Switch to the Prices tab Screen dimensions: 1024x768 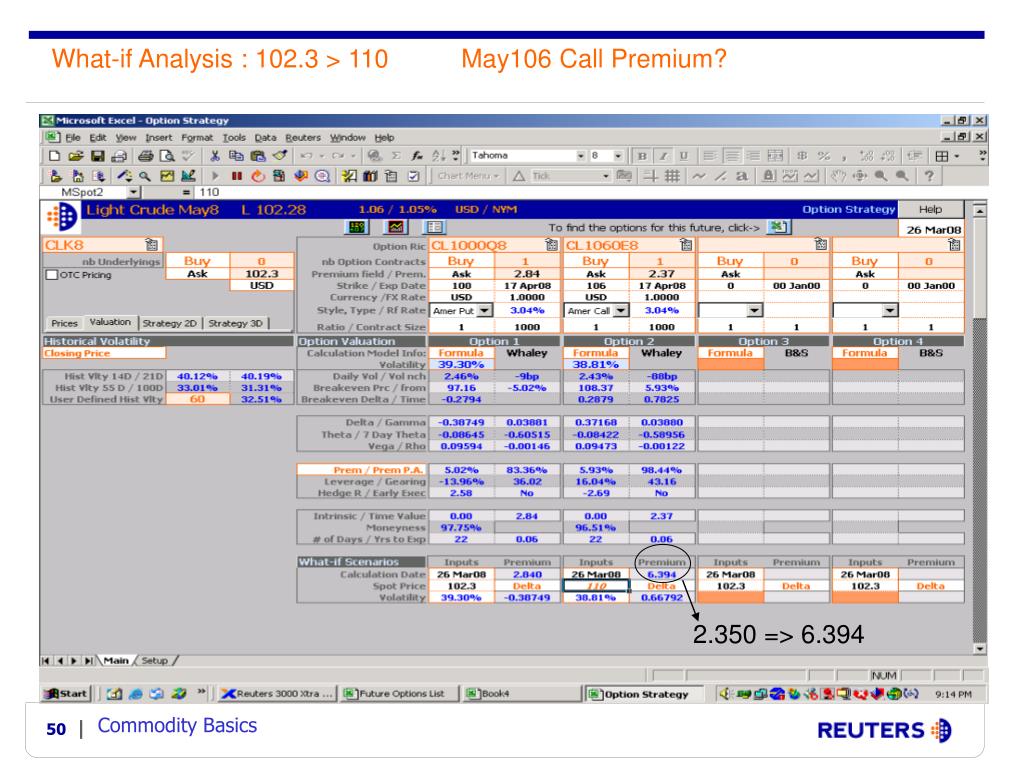pos(64,323)
